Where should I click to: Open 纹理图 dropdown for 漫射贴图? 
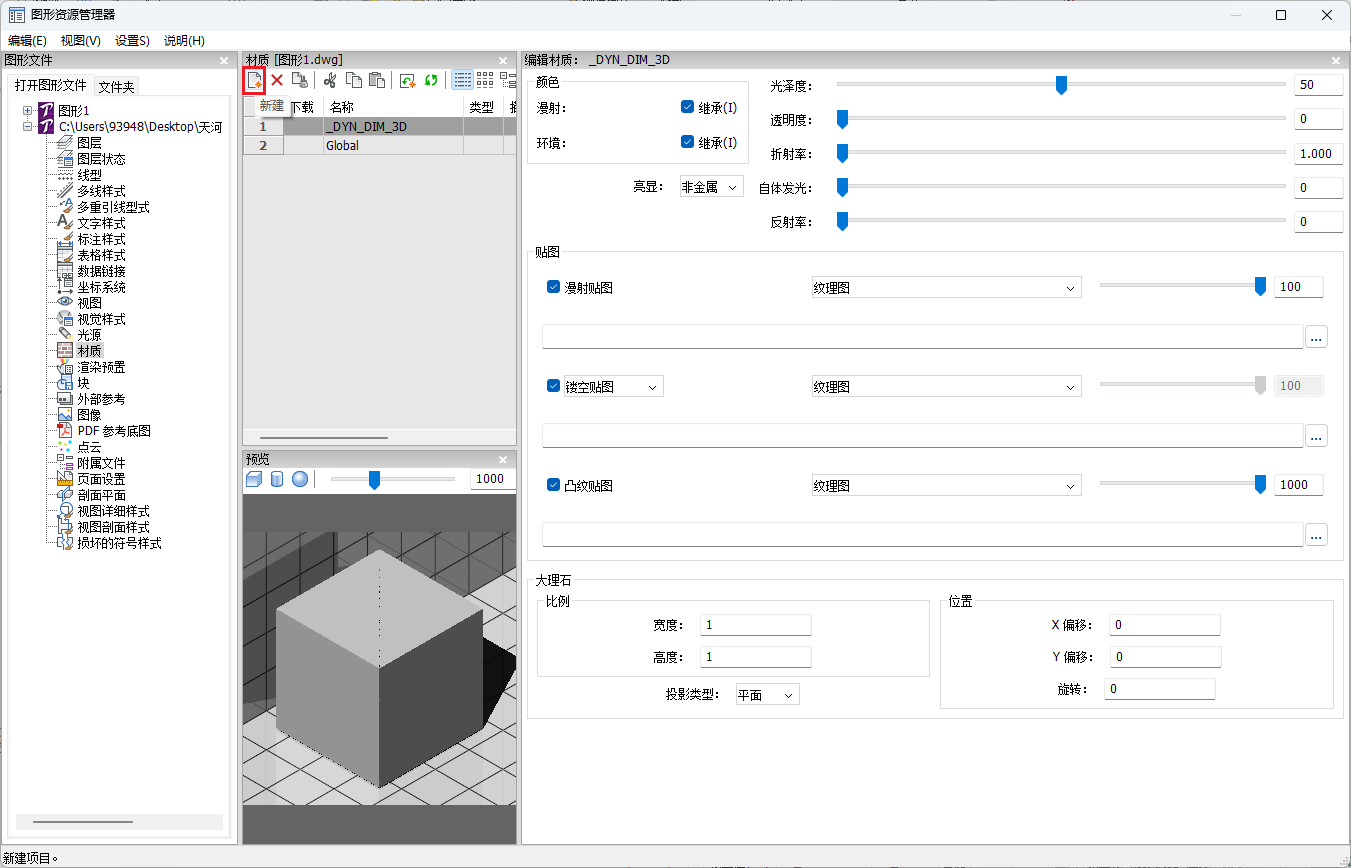point(946,288)
